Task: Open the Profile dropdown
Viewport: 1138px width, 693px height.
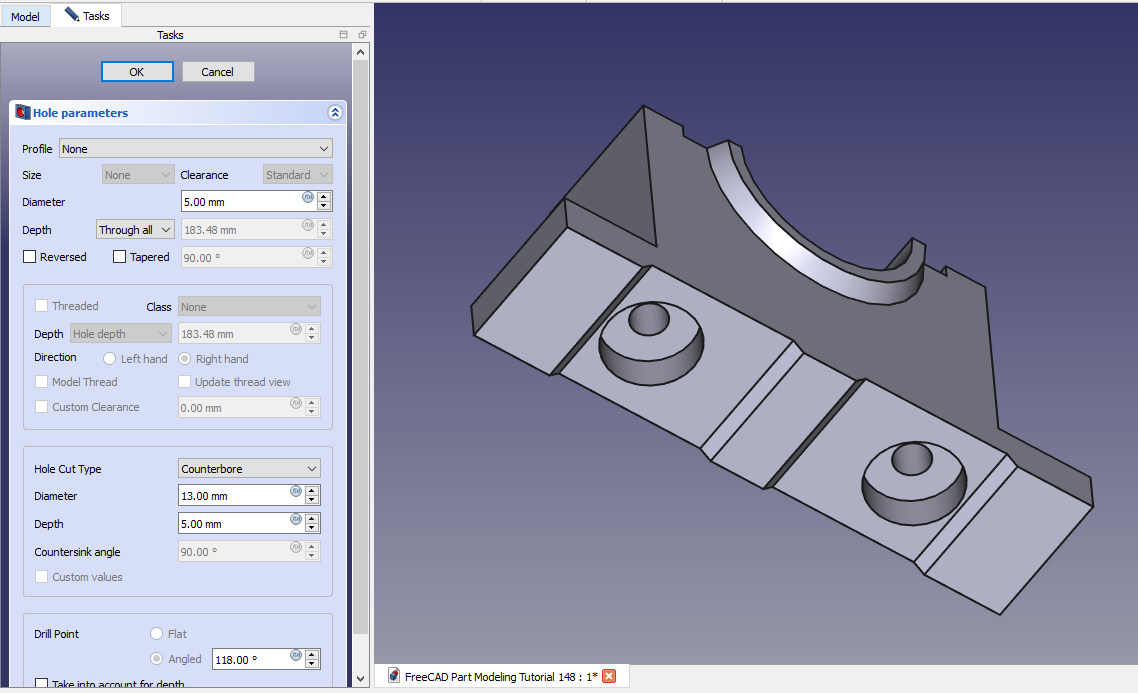Action: pyautogui.click(x=195, y=149)
